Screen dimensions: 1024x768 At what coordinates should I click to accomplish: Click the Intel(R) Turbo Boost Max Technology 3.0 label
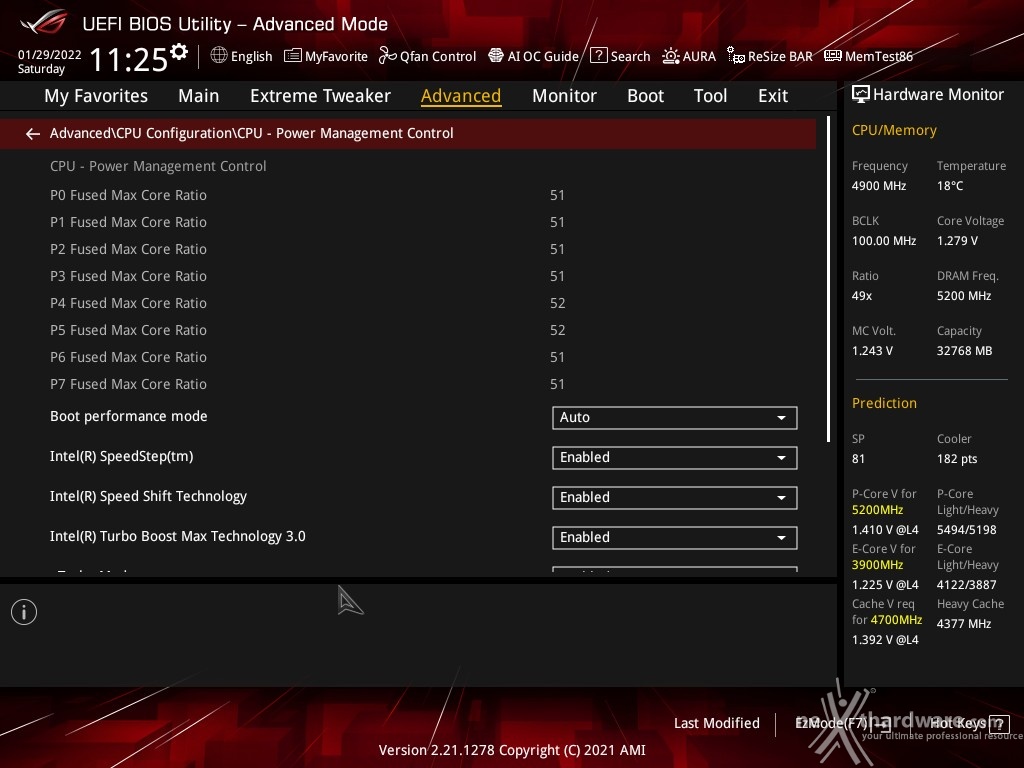click(x=178, y=536)
